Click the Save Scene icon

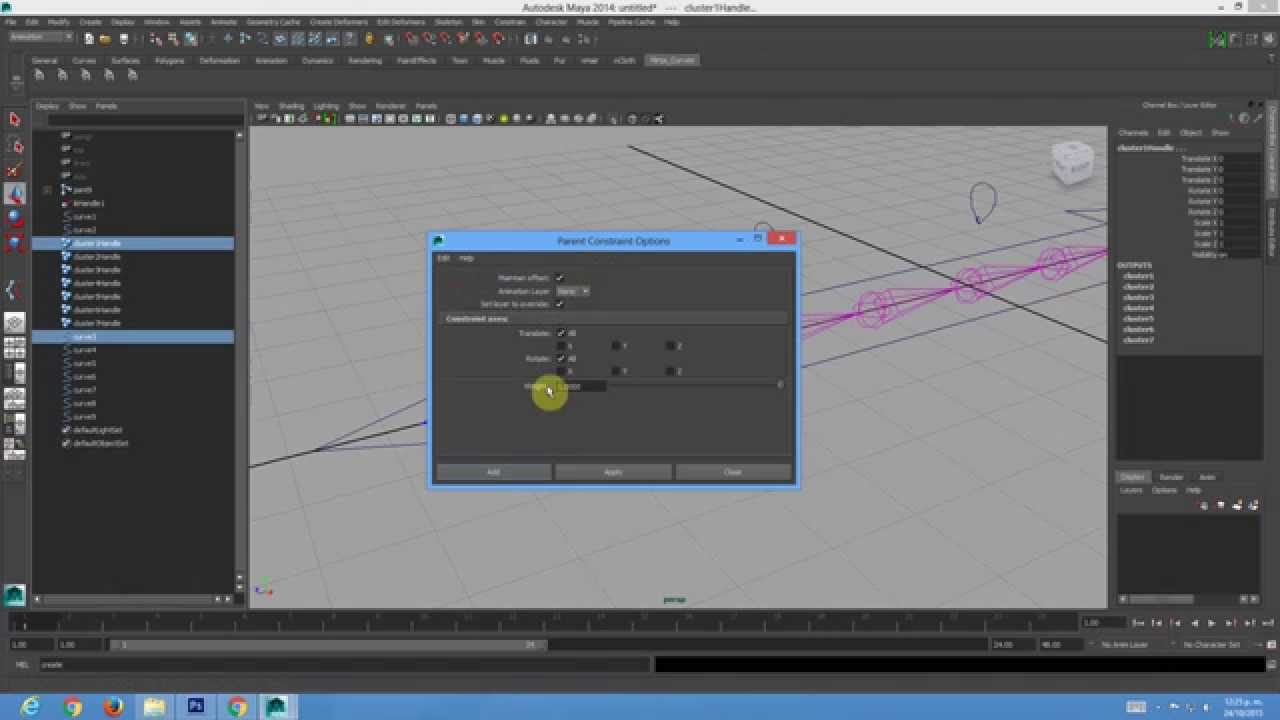pos(123,39)
